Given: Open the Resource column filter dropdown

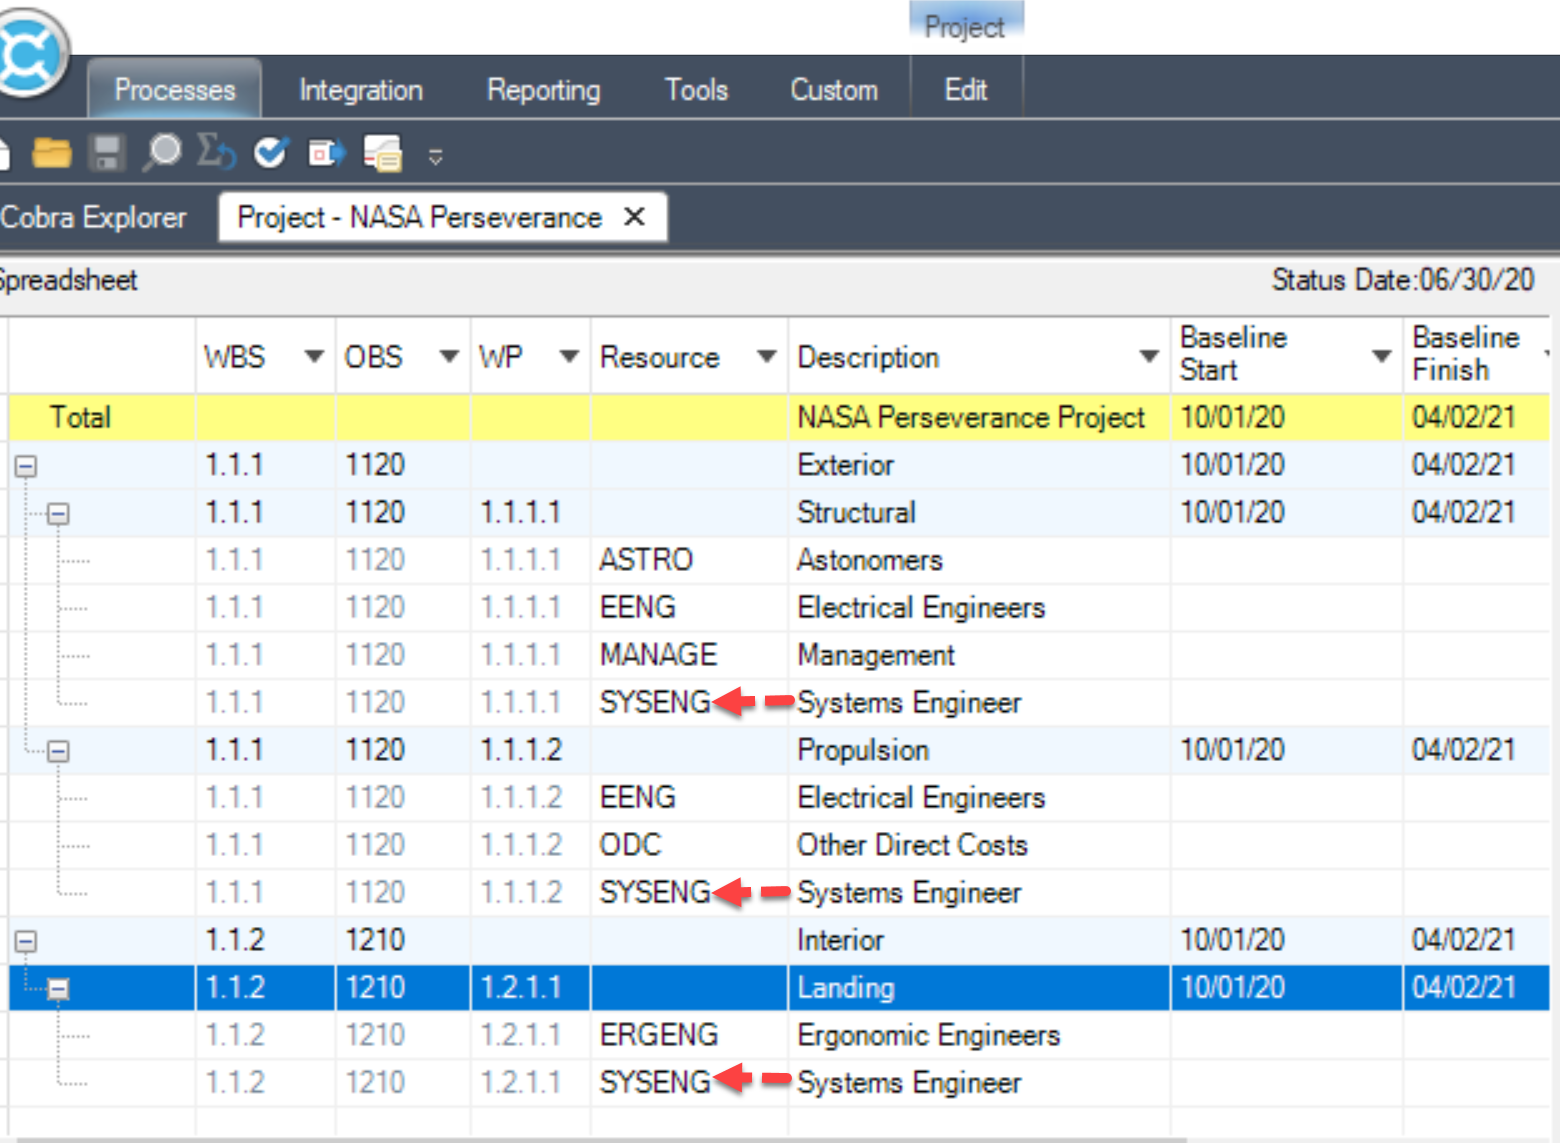Looking at the screenshot, I should (767, 357).
